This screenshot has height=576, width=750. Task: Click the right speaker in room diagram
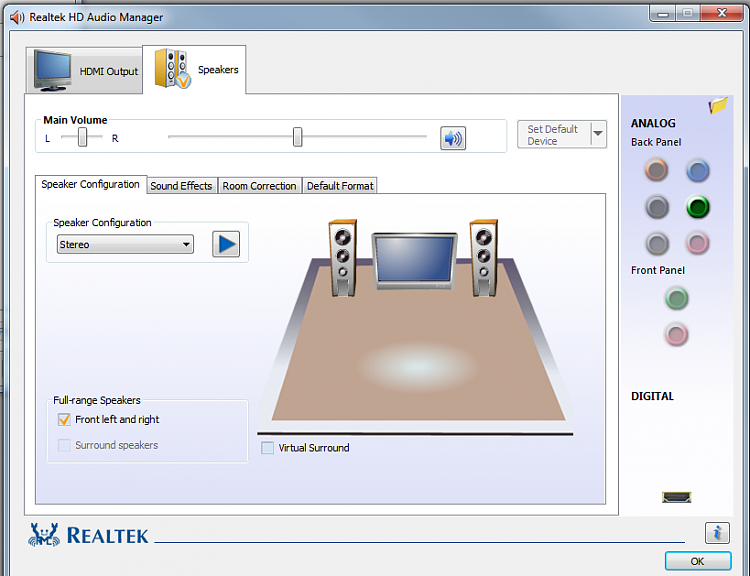pos(484,258)
